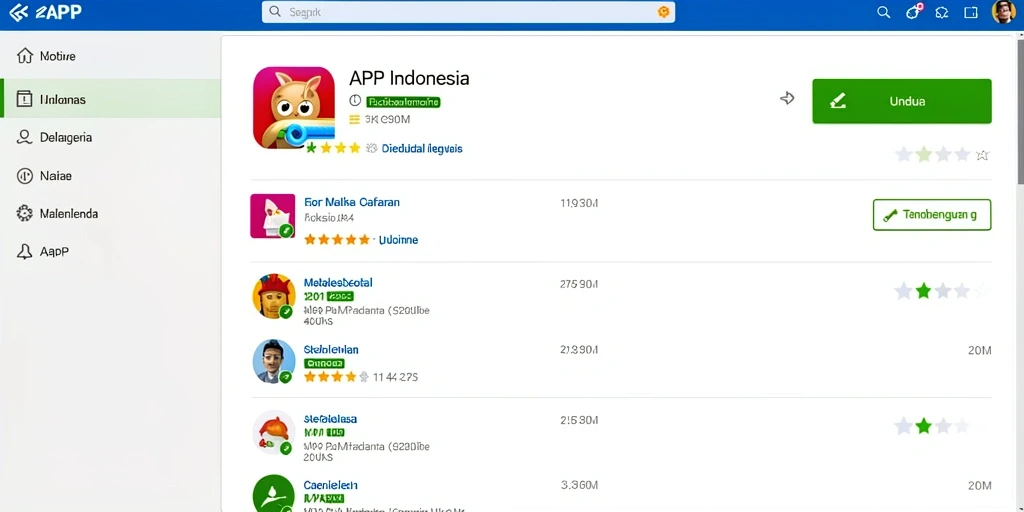Set star rating on Stefalelasa row
This screenshot has width=1024, height=512.
[932, 426]
